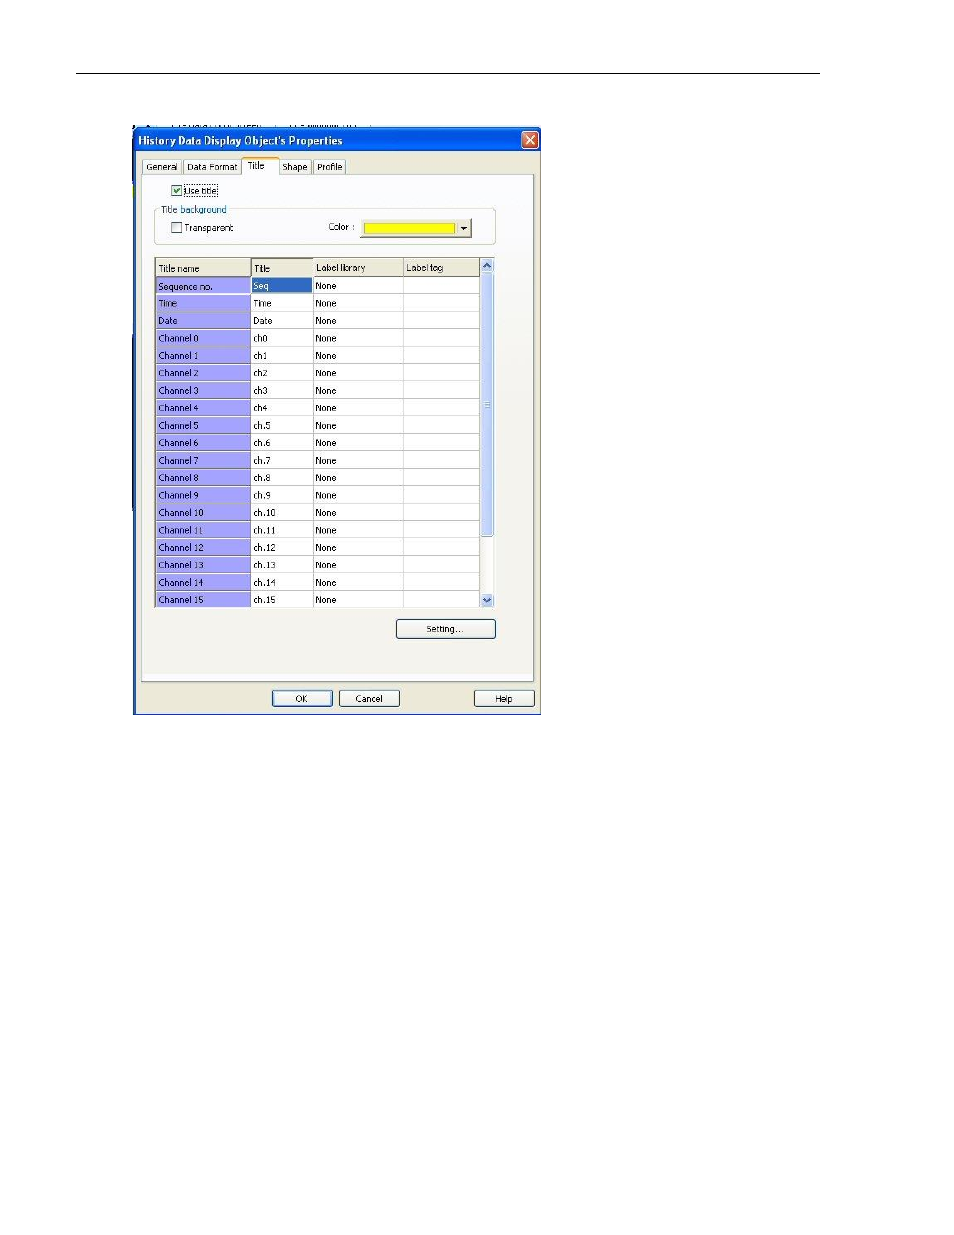Close the History Data Display Properties dialog
This screenshot has height=1235, width=954.
click(530, 140)
